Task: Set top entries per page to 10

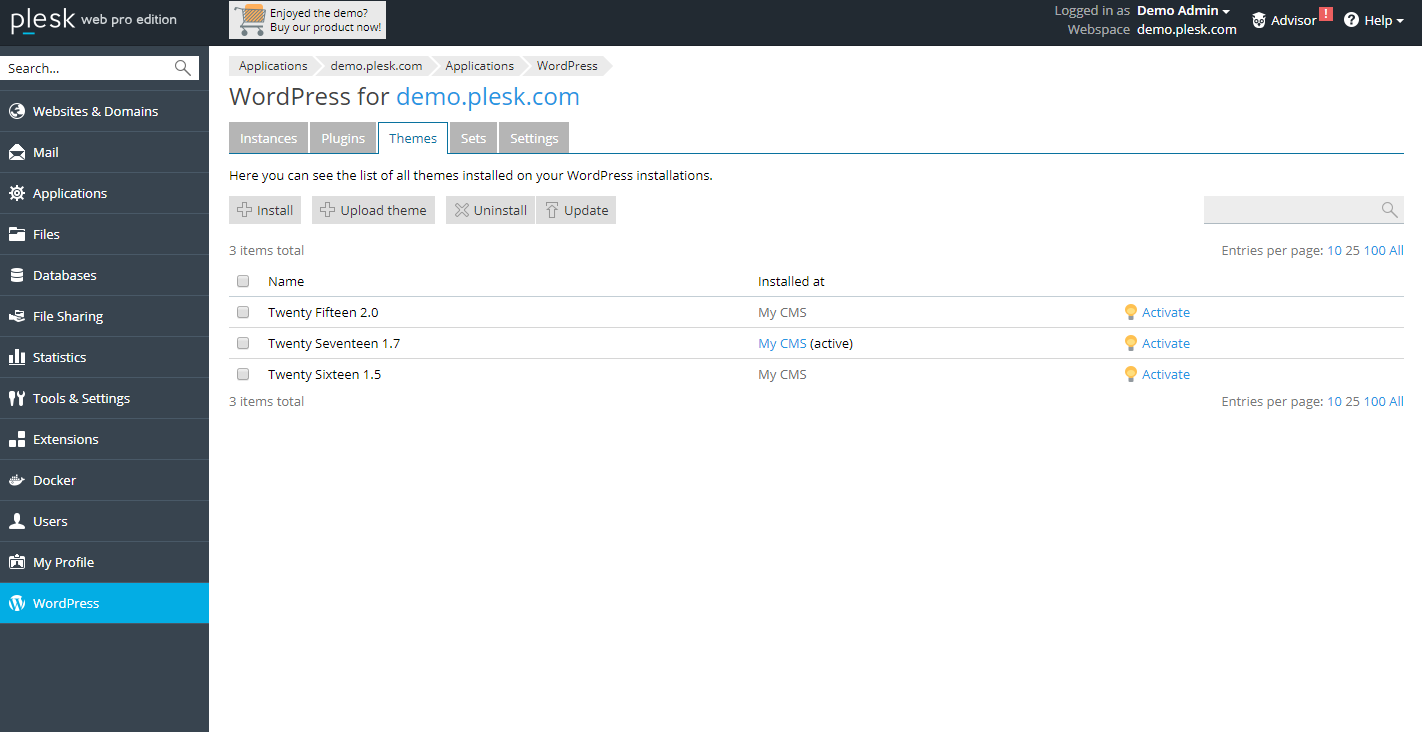Action: tap(1334, 250)
